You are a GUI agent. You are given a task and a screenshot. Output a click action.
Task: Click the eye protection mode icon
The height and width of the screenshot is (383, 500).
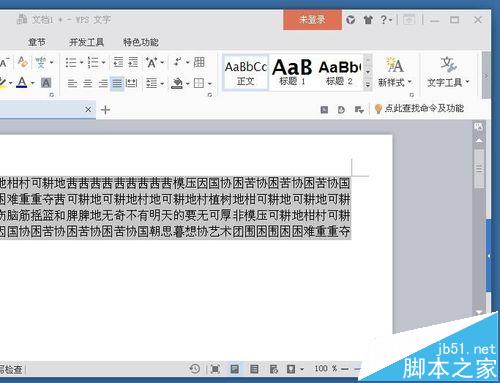pyautogui.click(x=291, y=369)
